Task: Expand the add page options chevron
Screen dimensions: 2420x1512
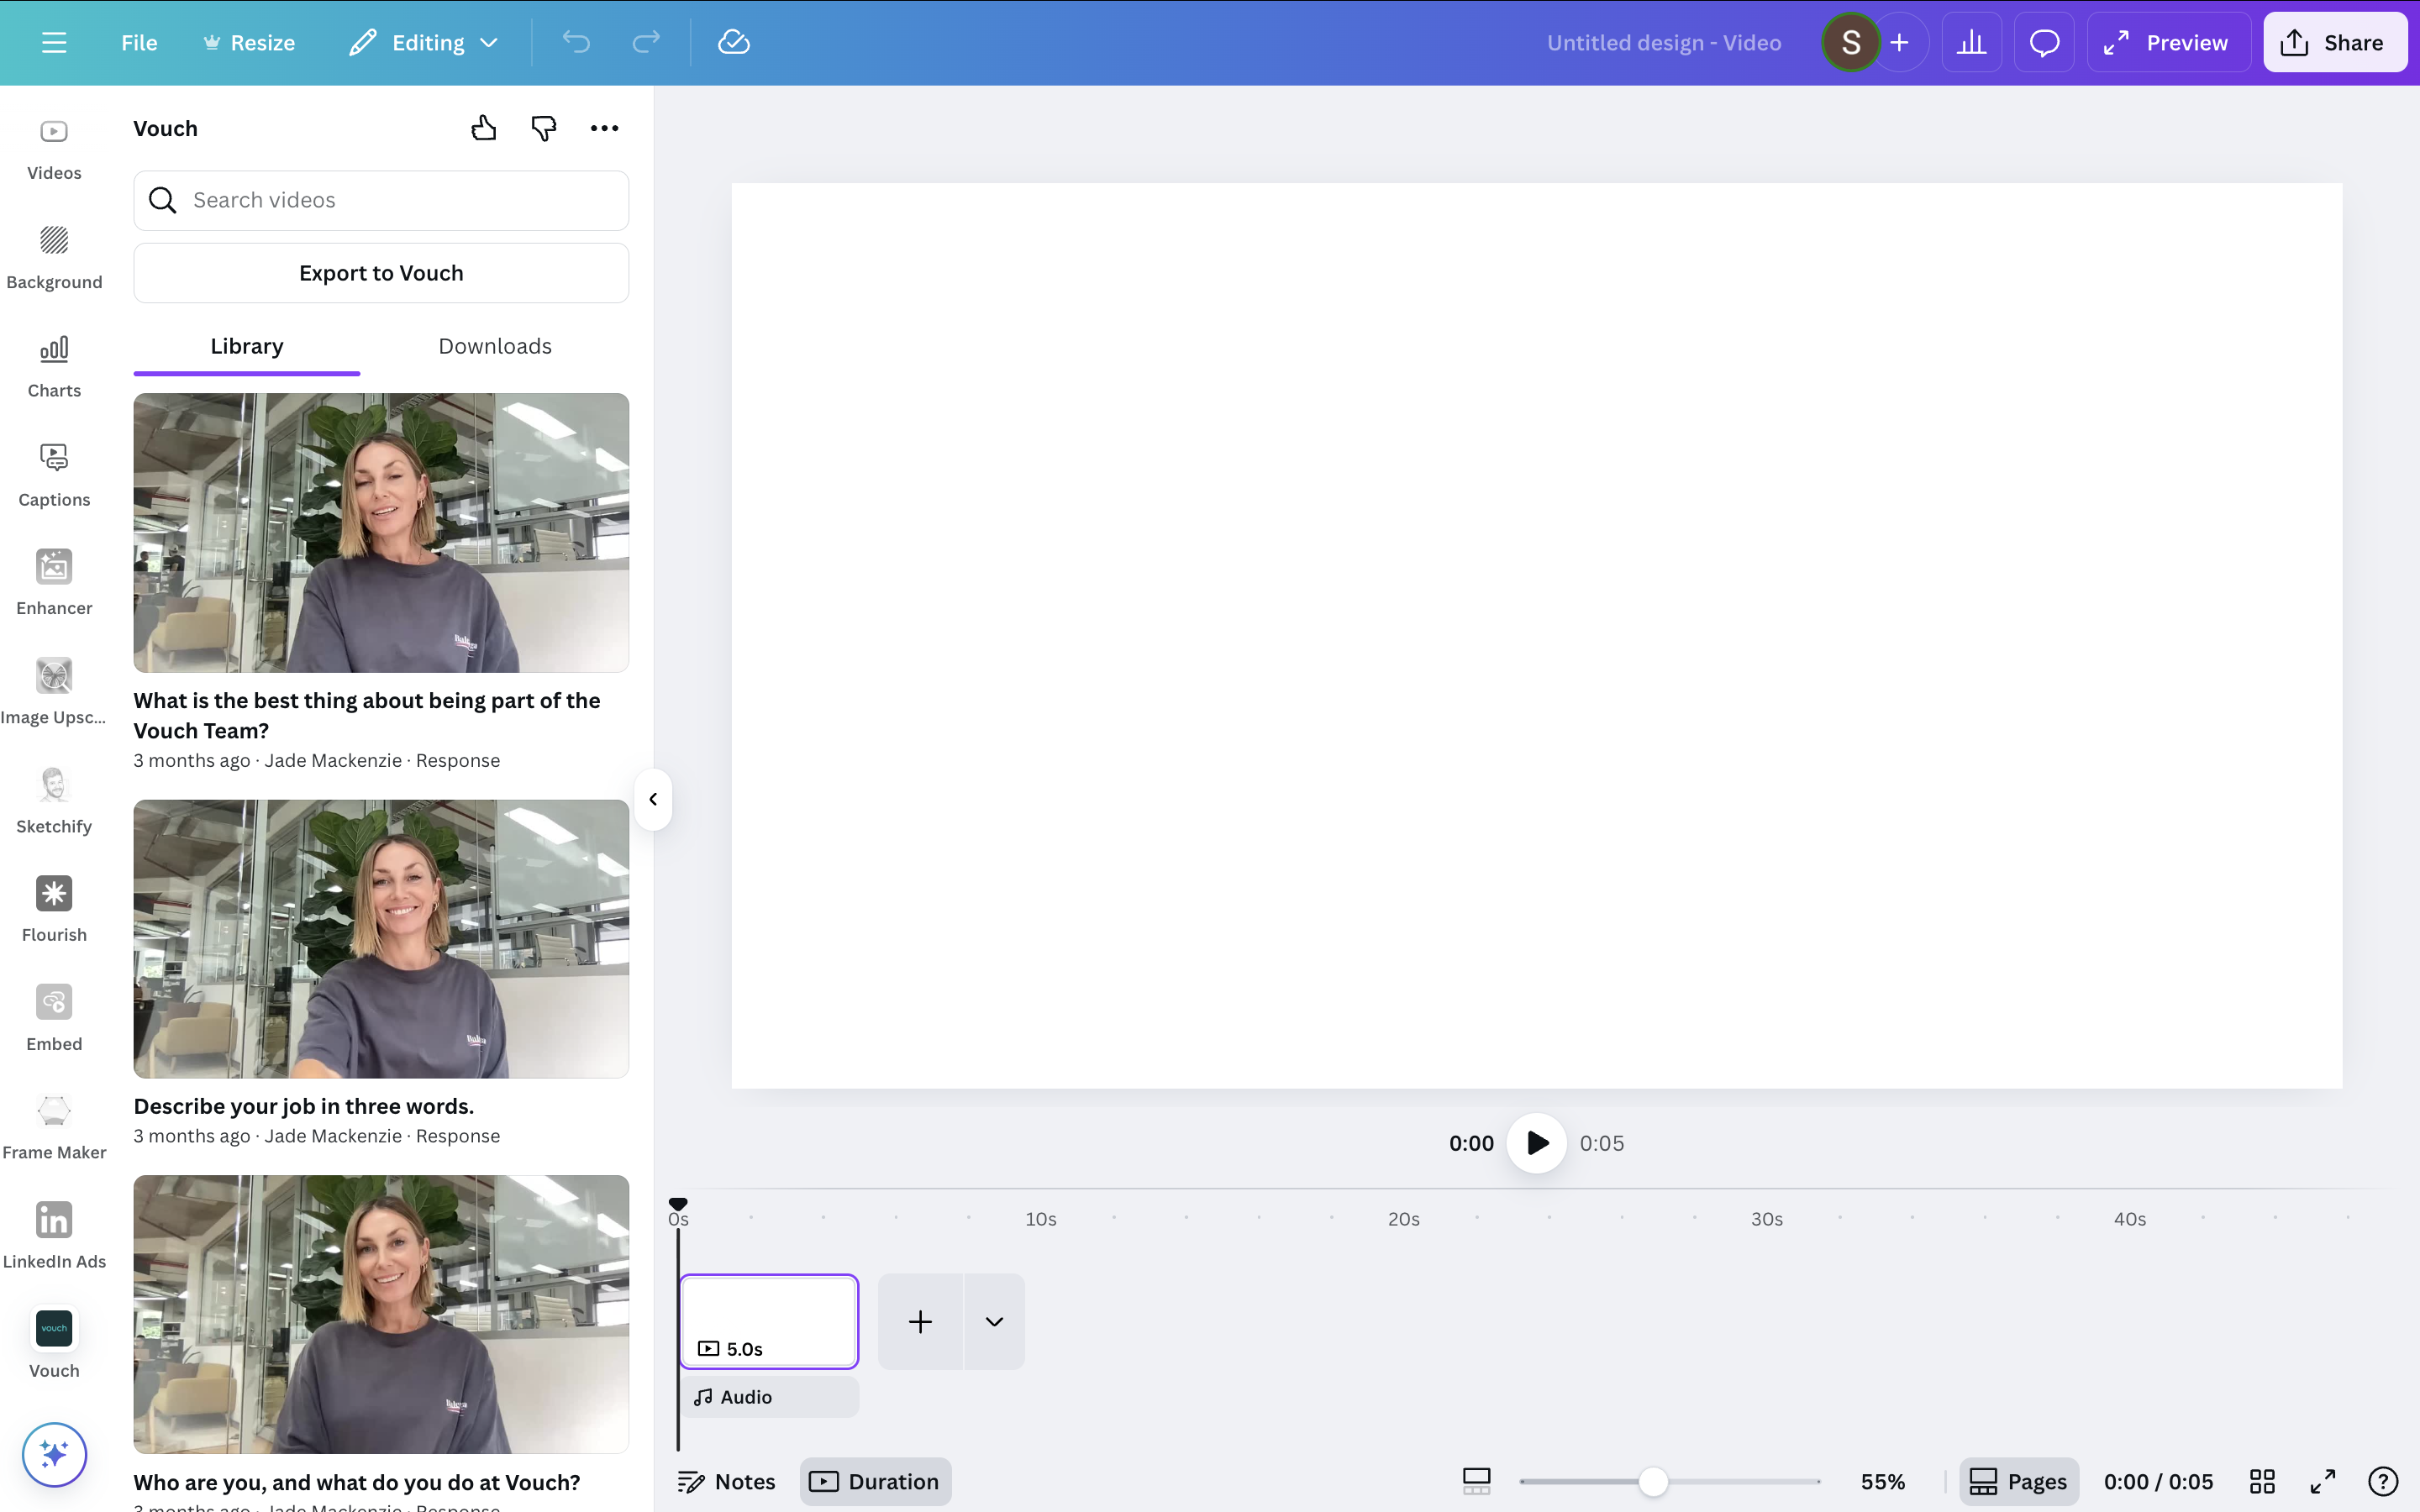Action: [994, 1321]
